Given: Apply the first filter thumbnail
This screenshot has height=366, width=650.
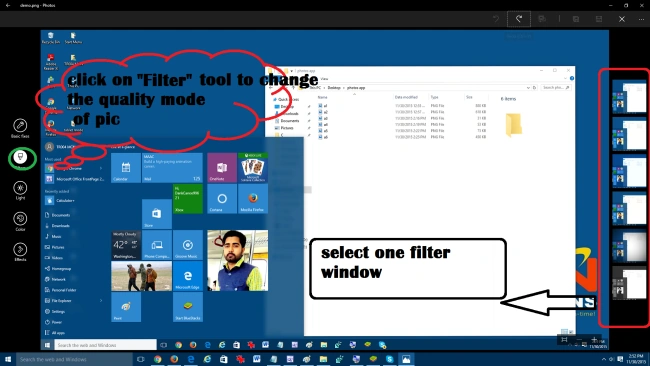Looking at the screenshot, I should pyautogui.click(x=629, y=98).
